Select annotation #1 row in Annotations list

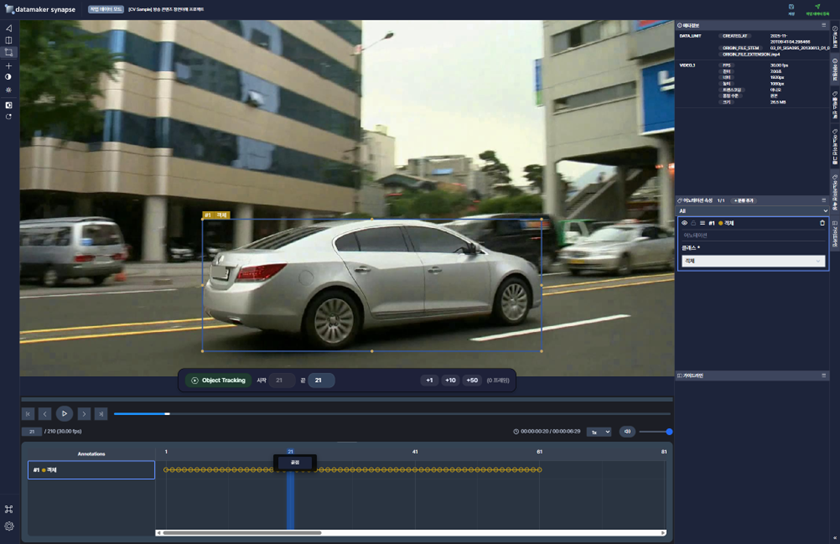[x=91, y=470]
